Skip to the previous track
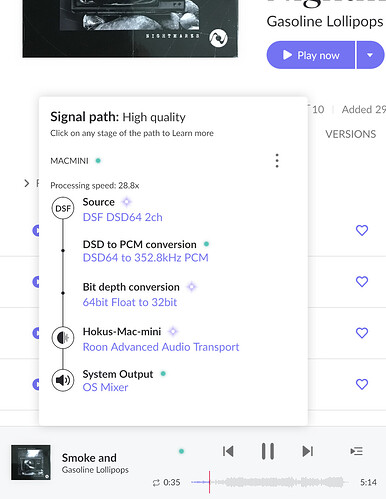386x499 pixels. [228, 451]
